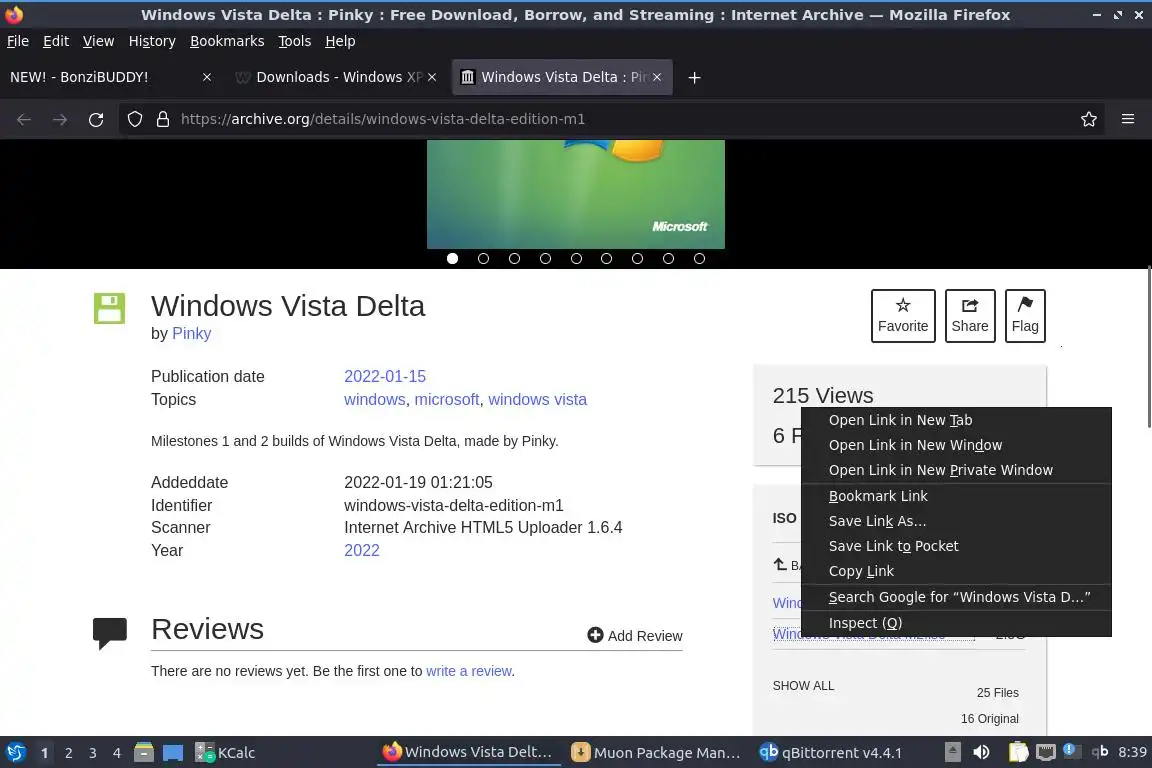The width and height of the screenshot is (1152, 768).
Task: Select the third carousel dot
Action: 514,259
